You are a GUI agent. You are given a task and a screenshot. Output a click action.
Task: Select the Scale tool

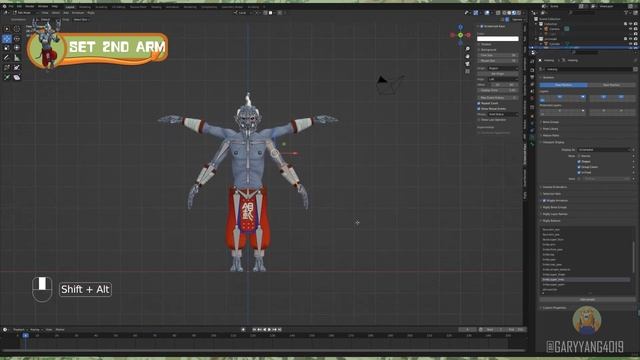point(7,48)
